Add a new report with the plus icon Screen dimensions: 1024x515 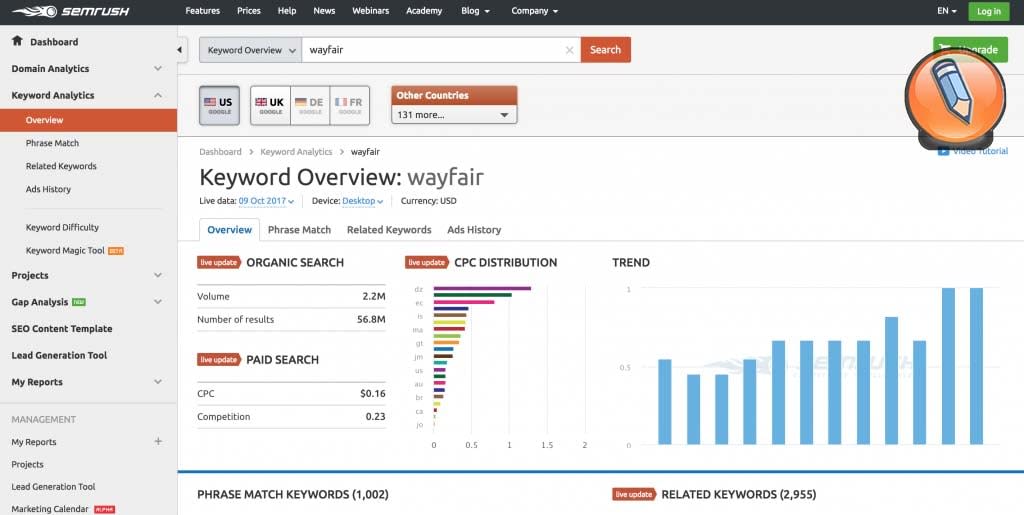pyautogui.click(x=158, y=441)
